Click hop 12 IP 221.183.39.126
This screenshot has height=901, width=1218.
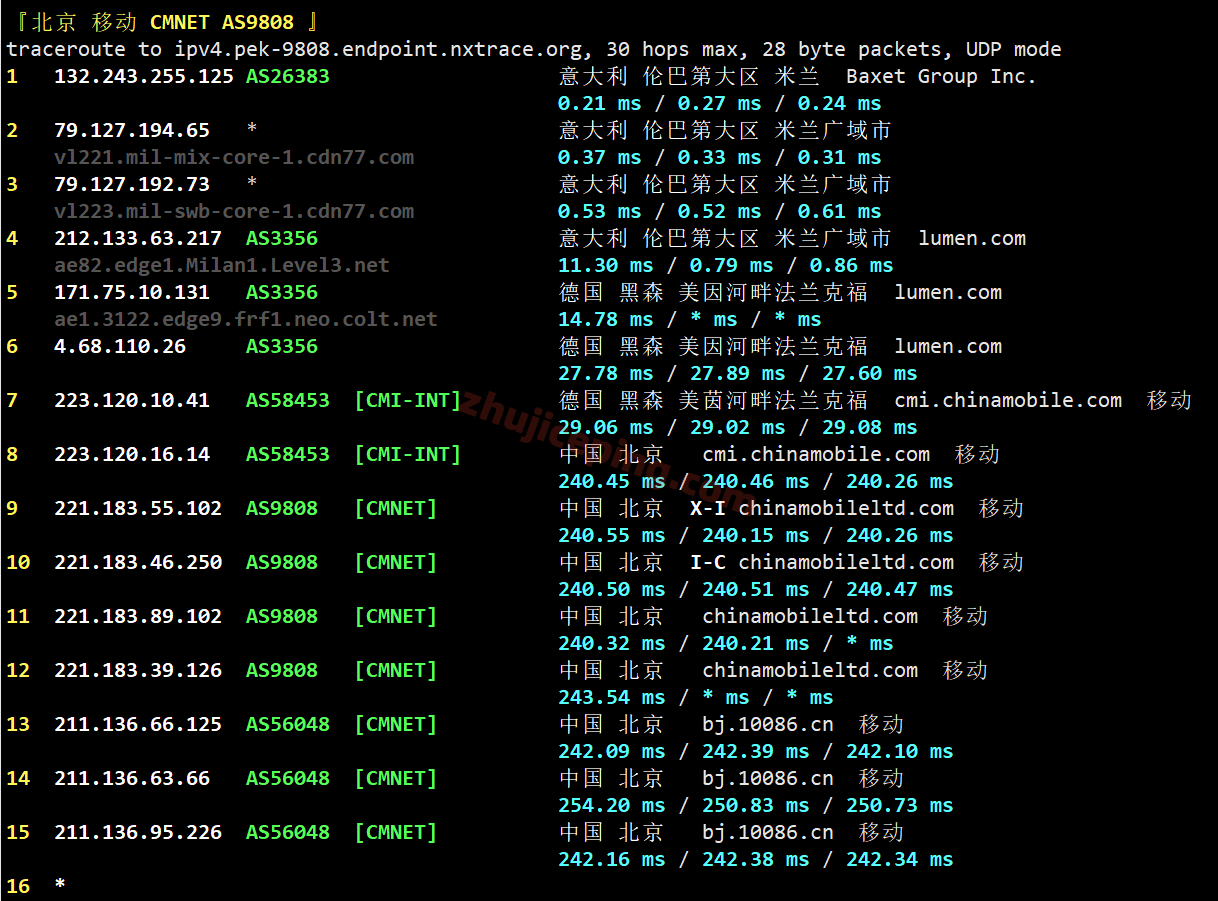pyautogui.click(x=138, y=670)
